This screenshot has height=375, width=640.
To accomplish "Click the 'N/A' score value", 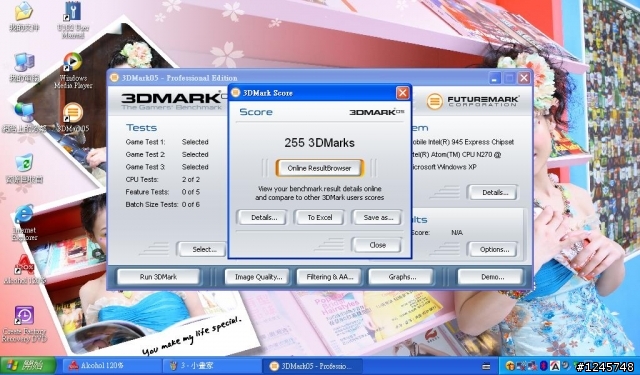I will [457, 233].
